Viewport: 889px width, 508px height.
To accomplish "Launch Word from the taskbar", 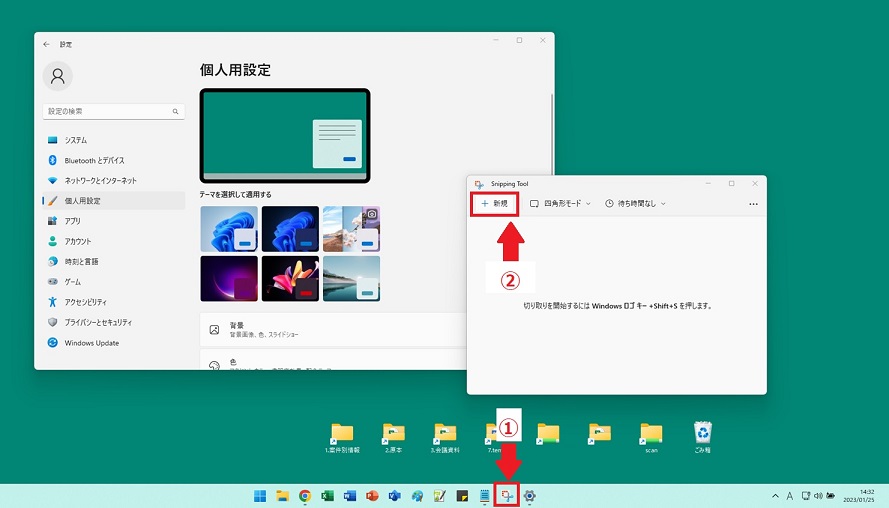I will (x=350, y=496).
